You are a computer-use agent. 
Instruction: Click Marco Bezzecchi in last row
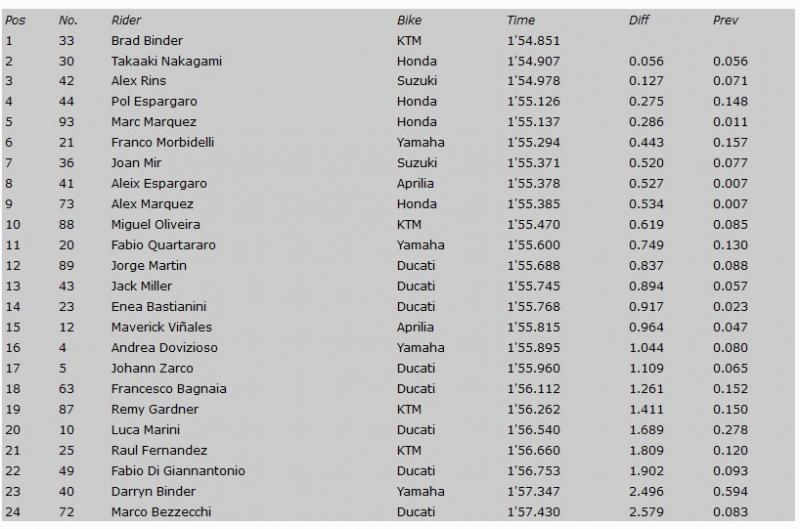(x=161, y=512)
